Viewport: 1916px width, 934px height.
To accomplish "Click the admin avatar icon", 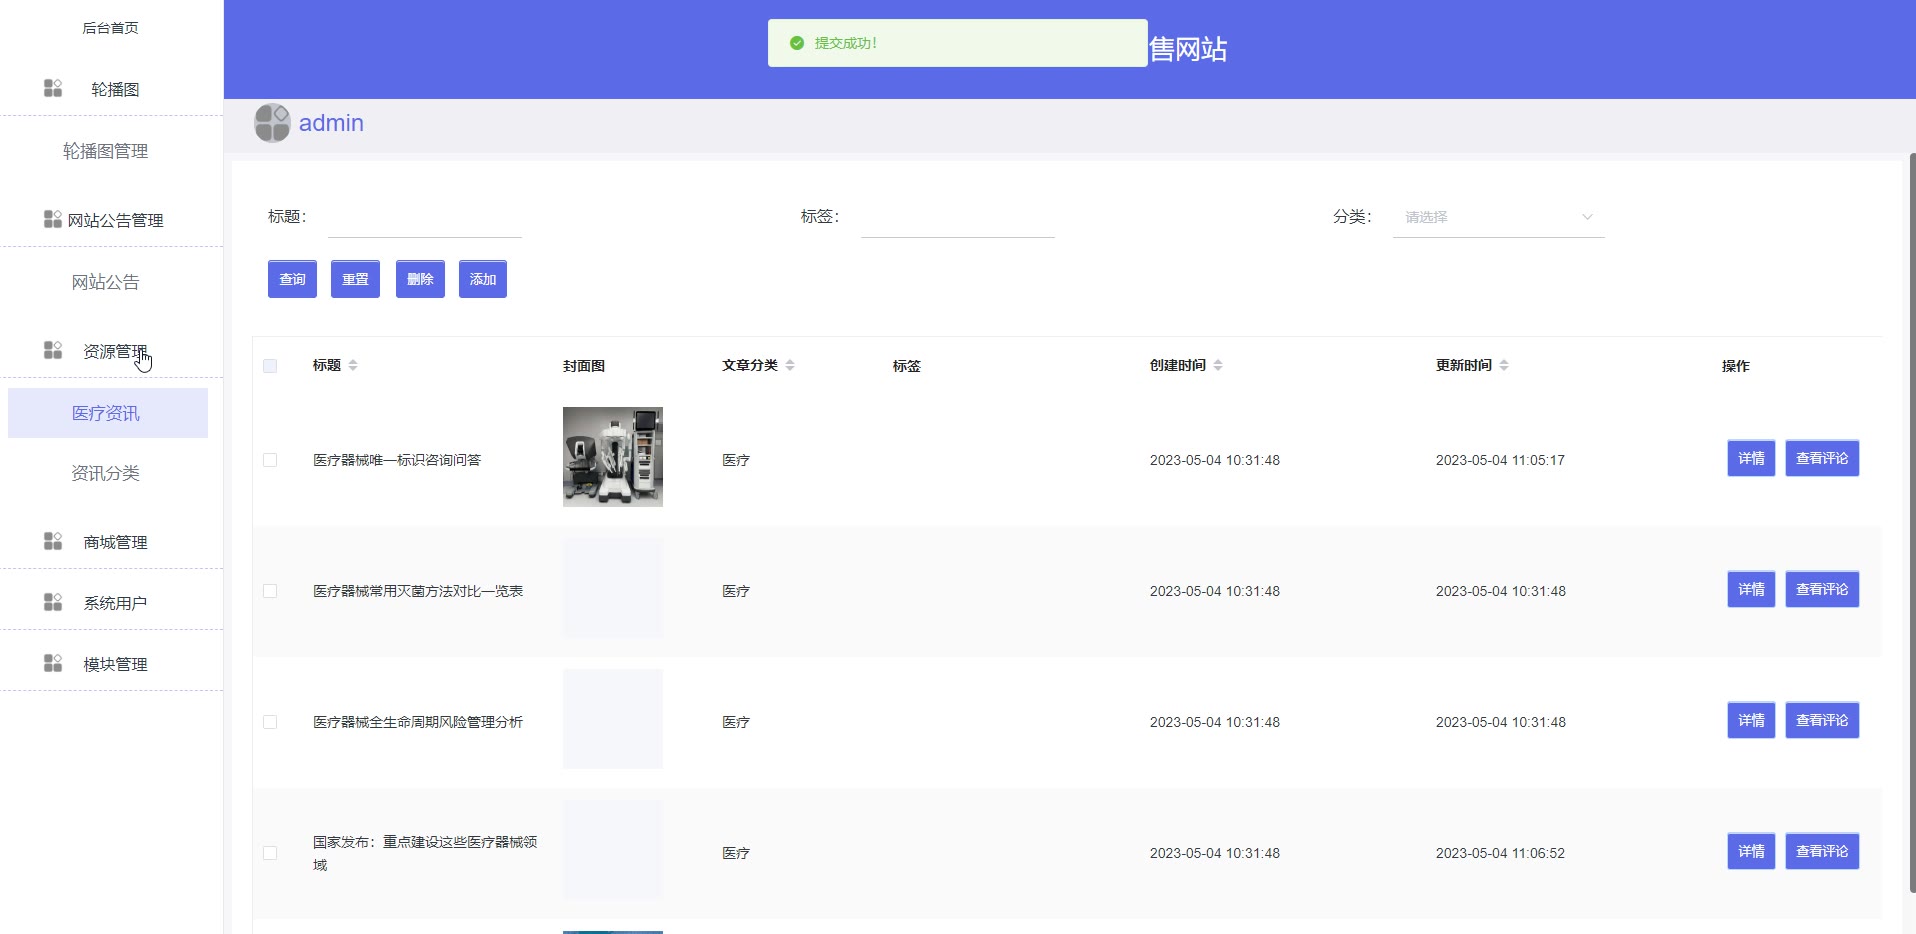I will tap(272, 123).
